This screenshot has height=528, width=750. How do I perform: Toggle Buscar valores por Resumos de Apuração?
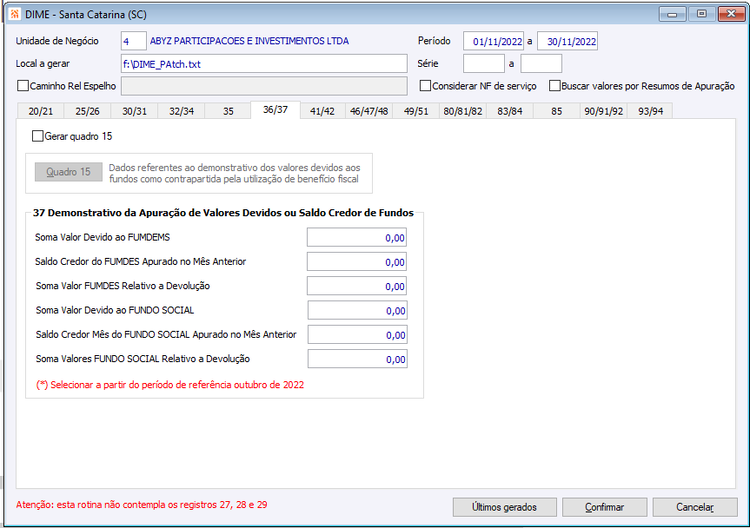[x=554, y=86]
